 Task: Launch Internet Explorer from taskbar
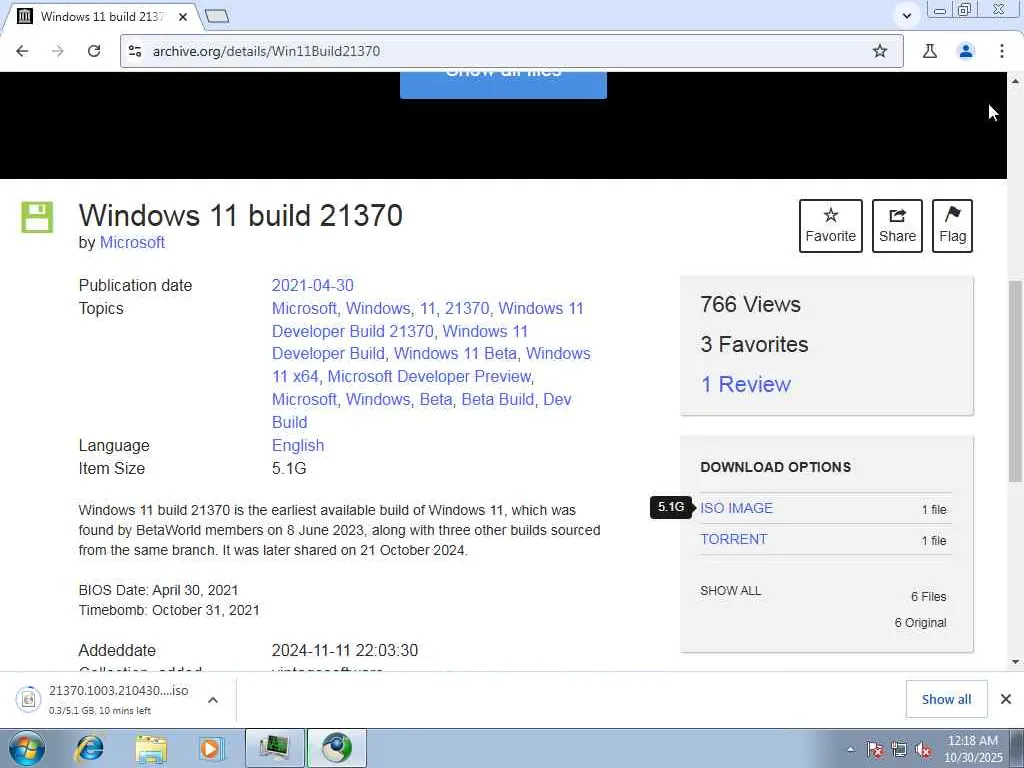(89, 748)
